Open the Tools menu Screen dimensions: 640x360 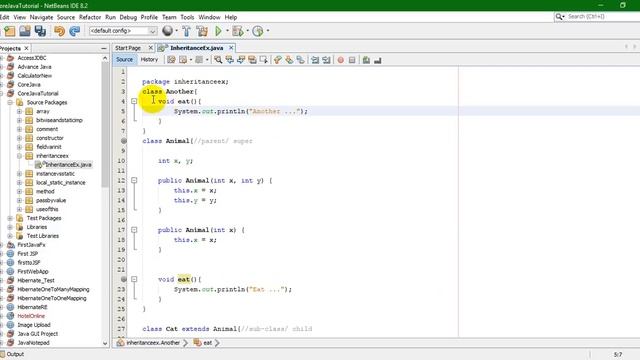(x=187, y=17)
